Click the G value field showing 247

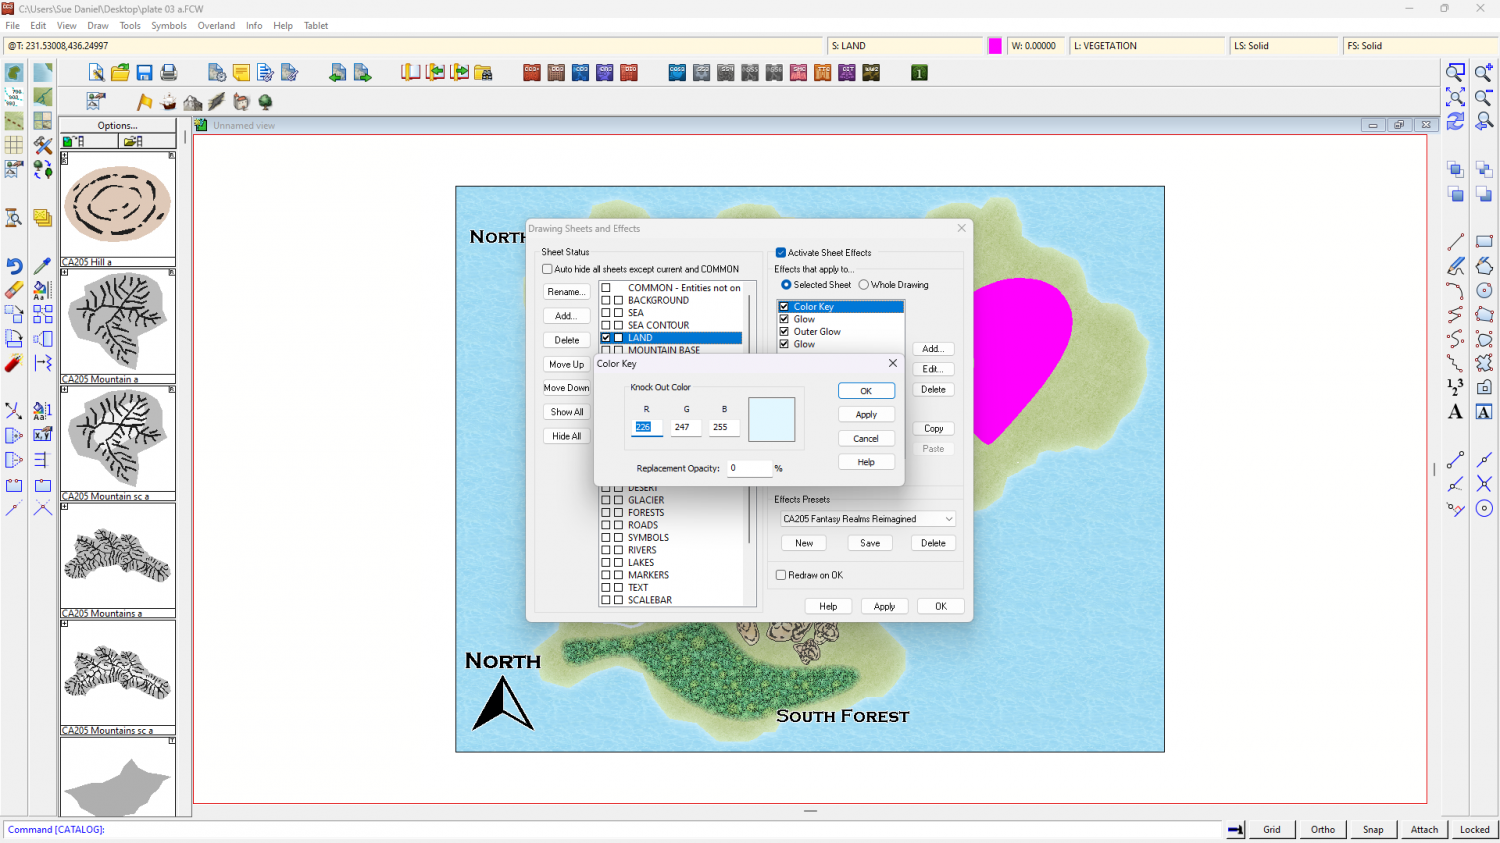pyautogui.click(x=686, y=427)
